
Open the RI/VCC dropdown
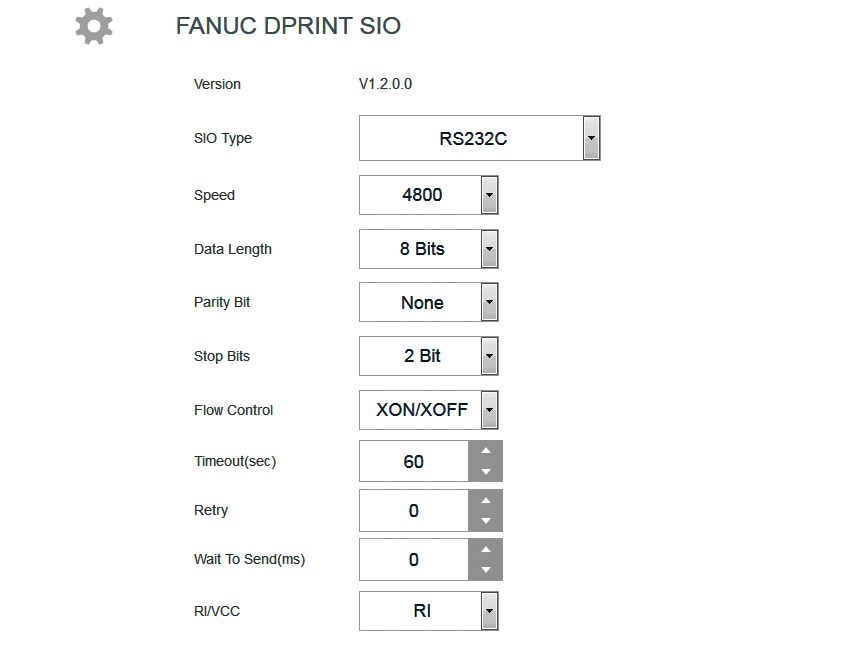tap(489, 611)
